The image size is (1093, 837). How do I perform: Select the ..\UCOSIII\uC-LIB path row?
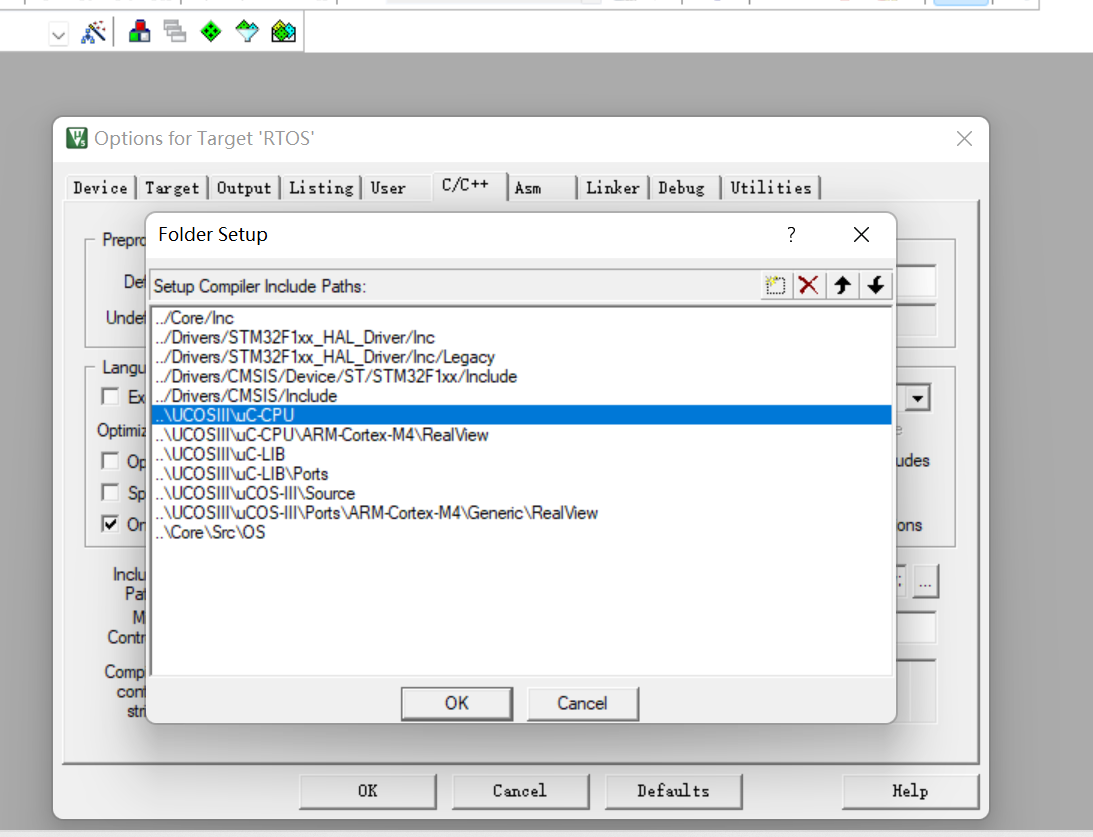pyautogui.click(x=521, y=454)
